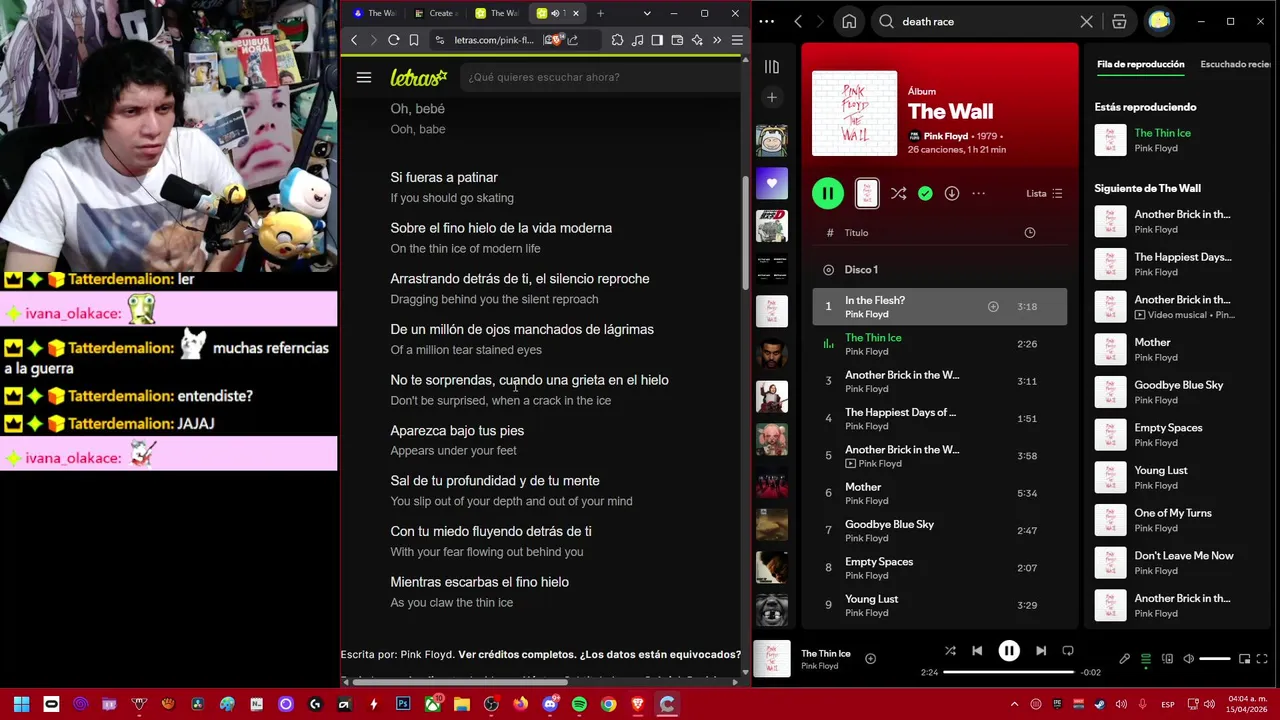Share the page from the address bar
Screen dimensions: 1280x720
point(573,40)
